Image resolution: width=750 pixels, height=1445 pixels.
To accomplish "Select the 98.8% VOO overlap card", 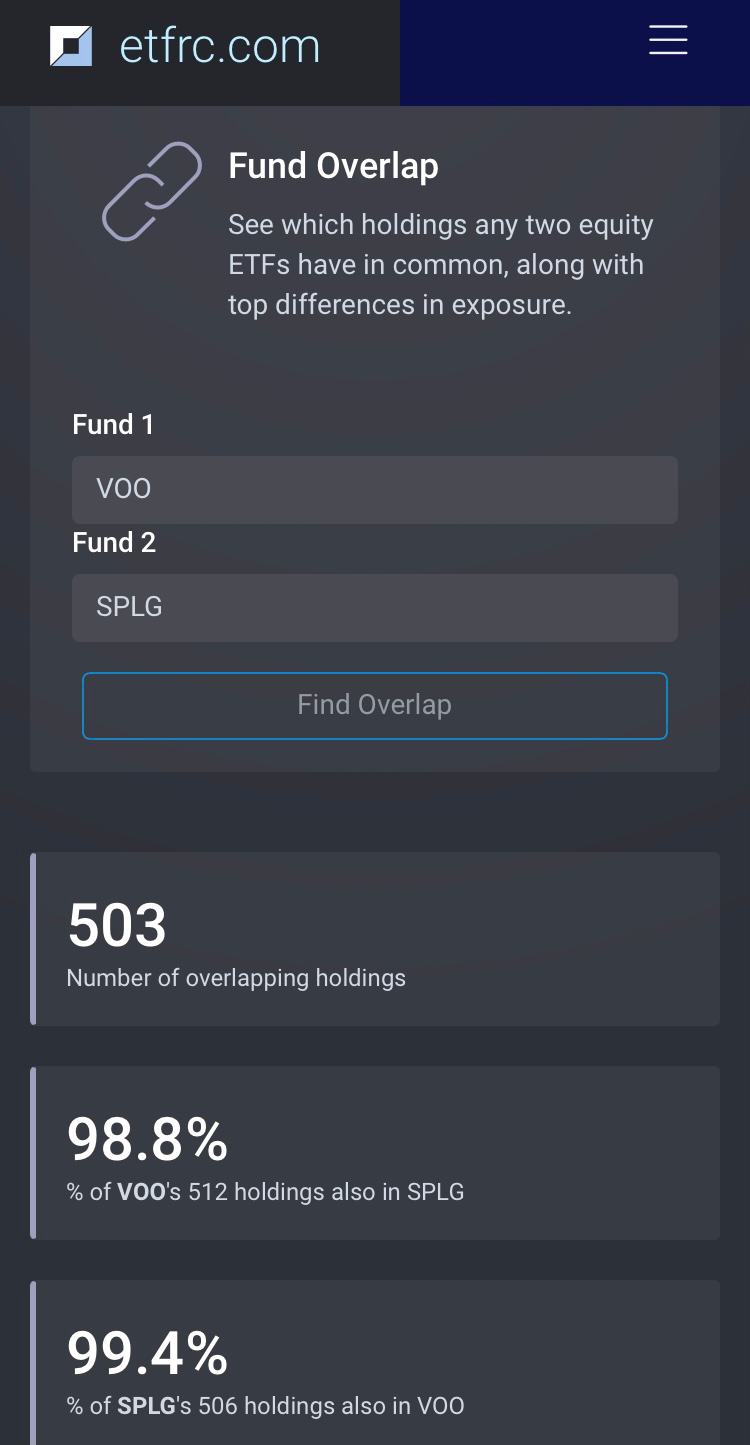I will (x=374, y=1152).
